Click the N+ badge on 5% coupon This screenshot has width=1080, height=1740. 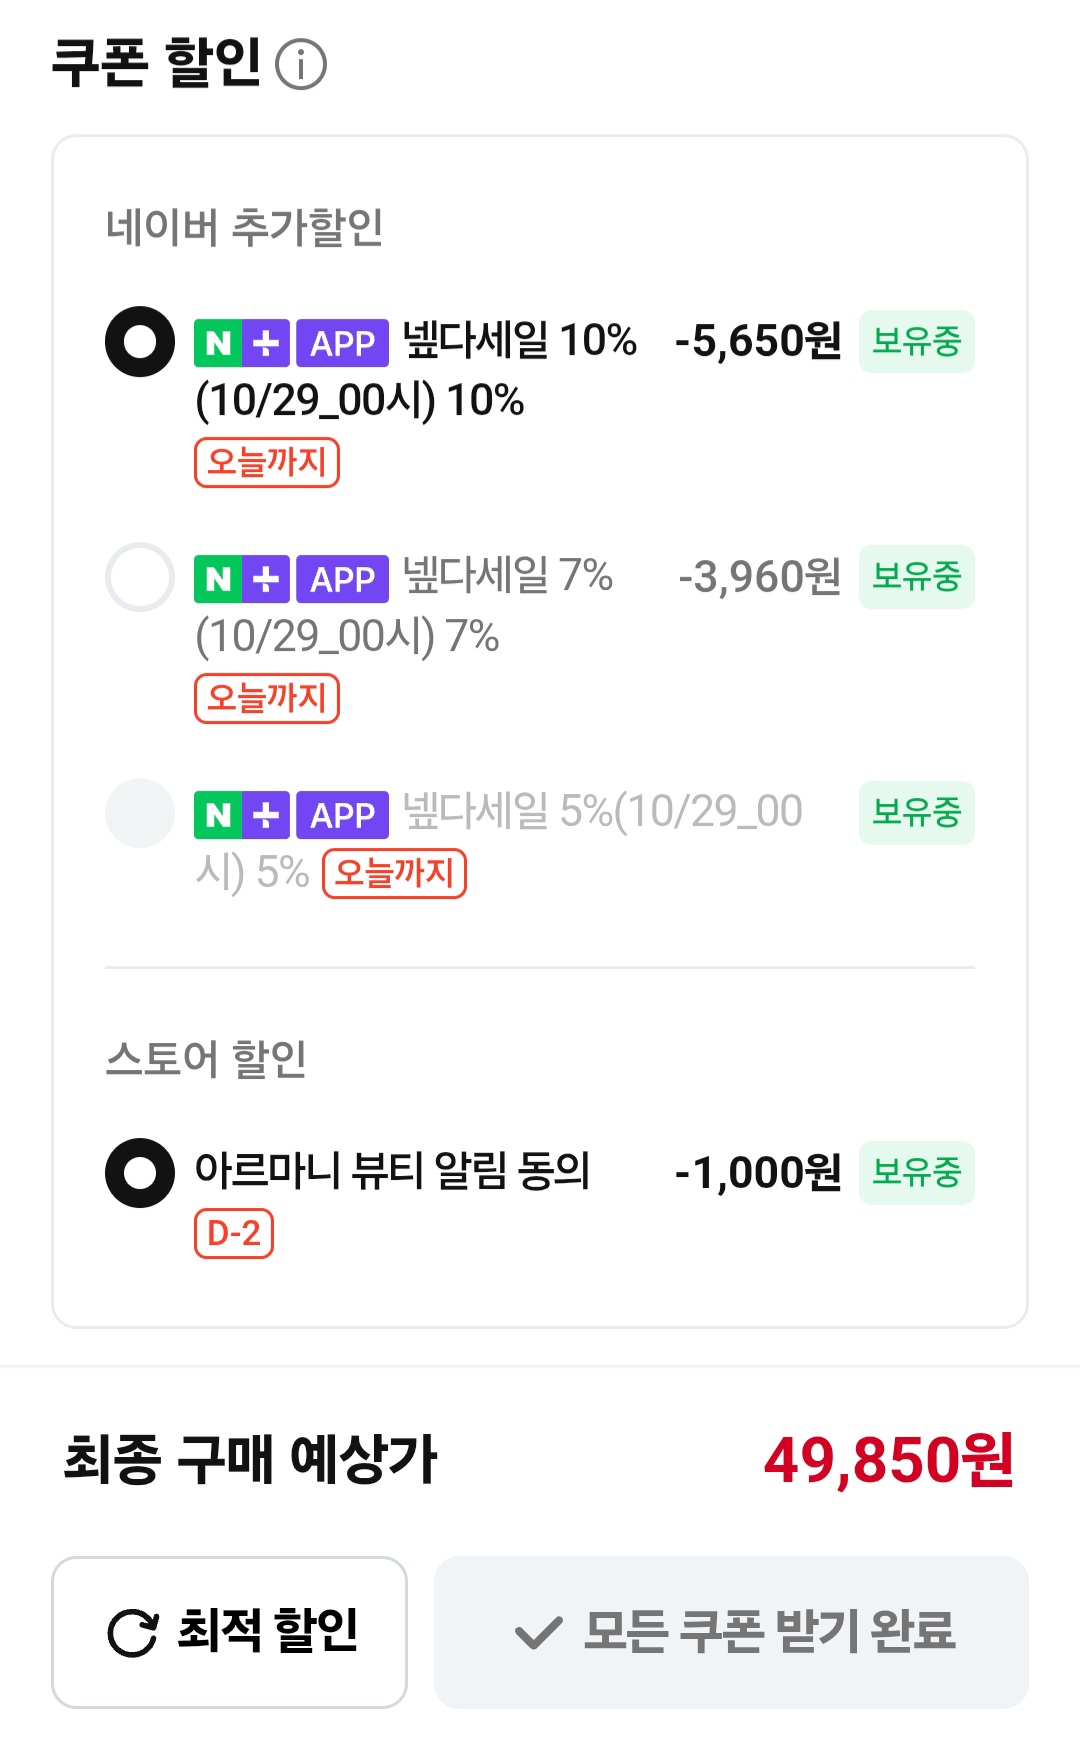(x=242, y=815)
